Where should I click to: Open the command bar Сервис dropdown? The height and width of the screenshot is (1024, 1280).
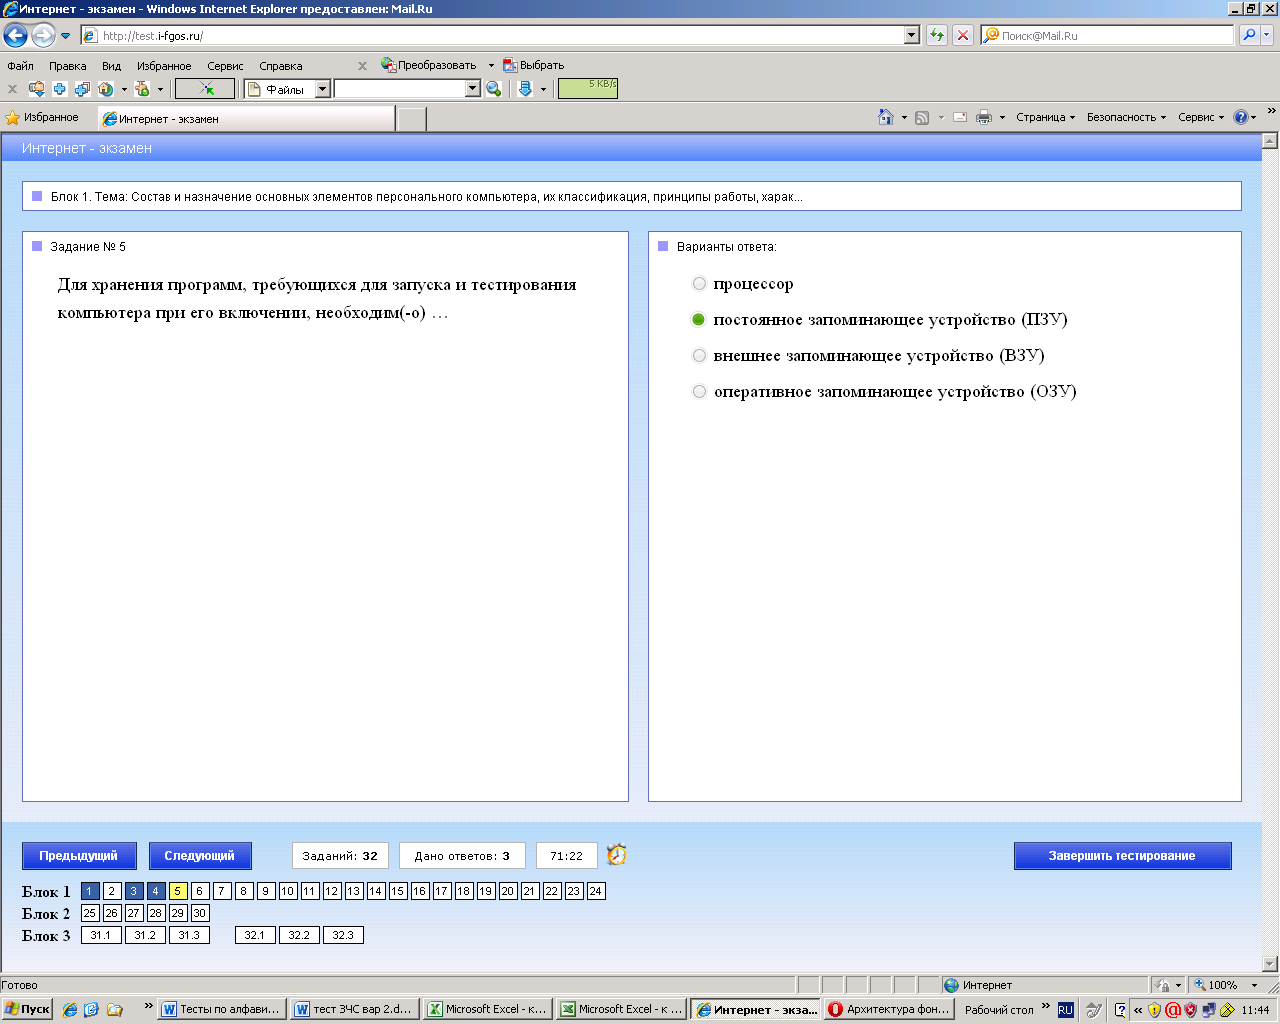pos(1200,117)
